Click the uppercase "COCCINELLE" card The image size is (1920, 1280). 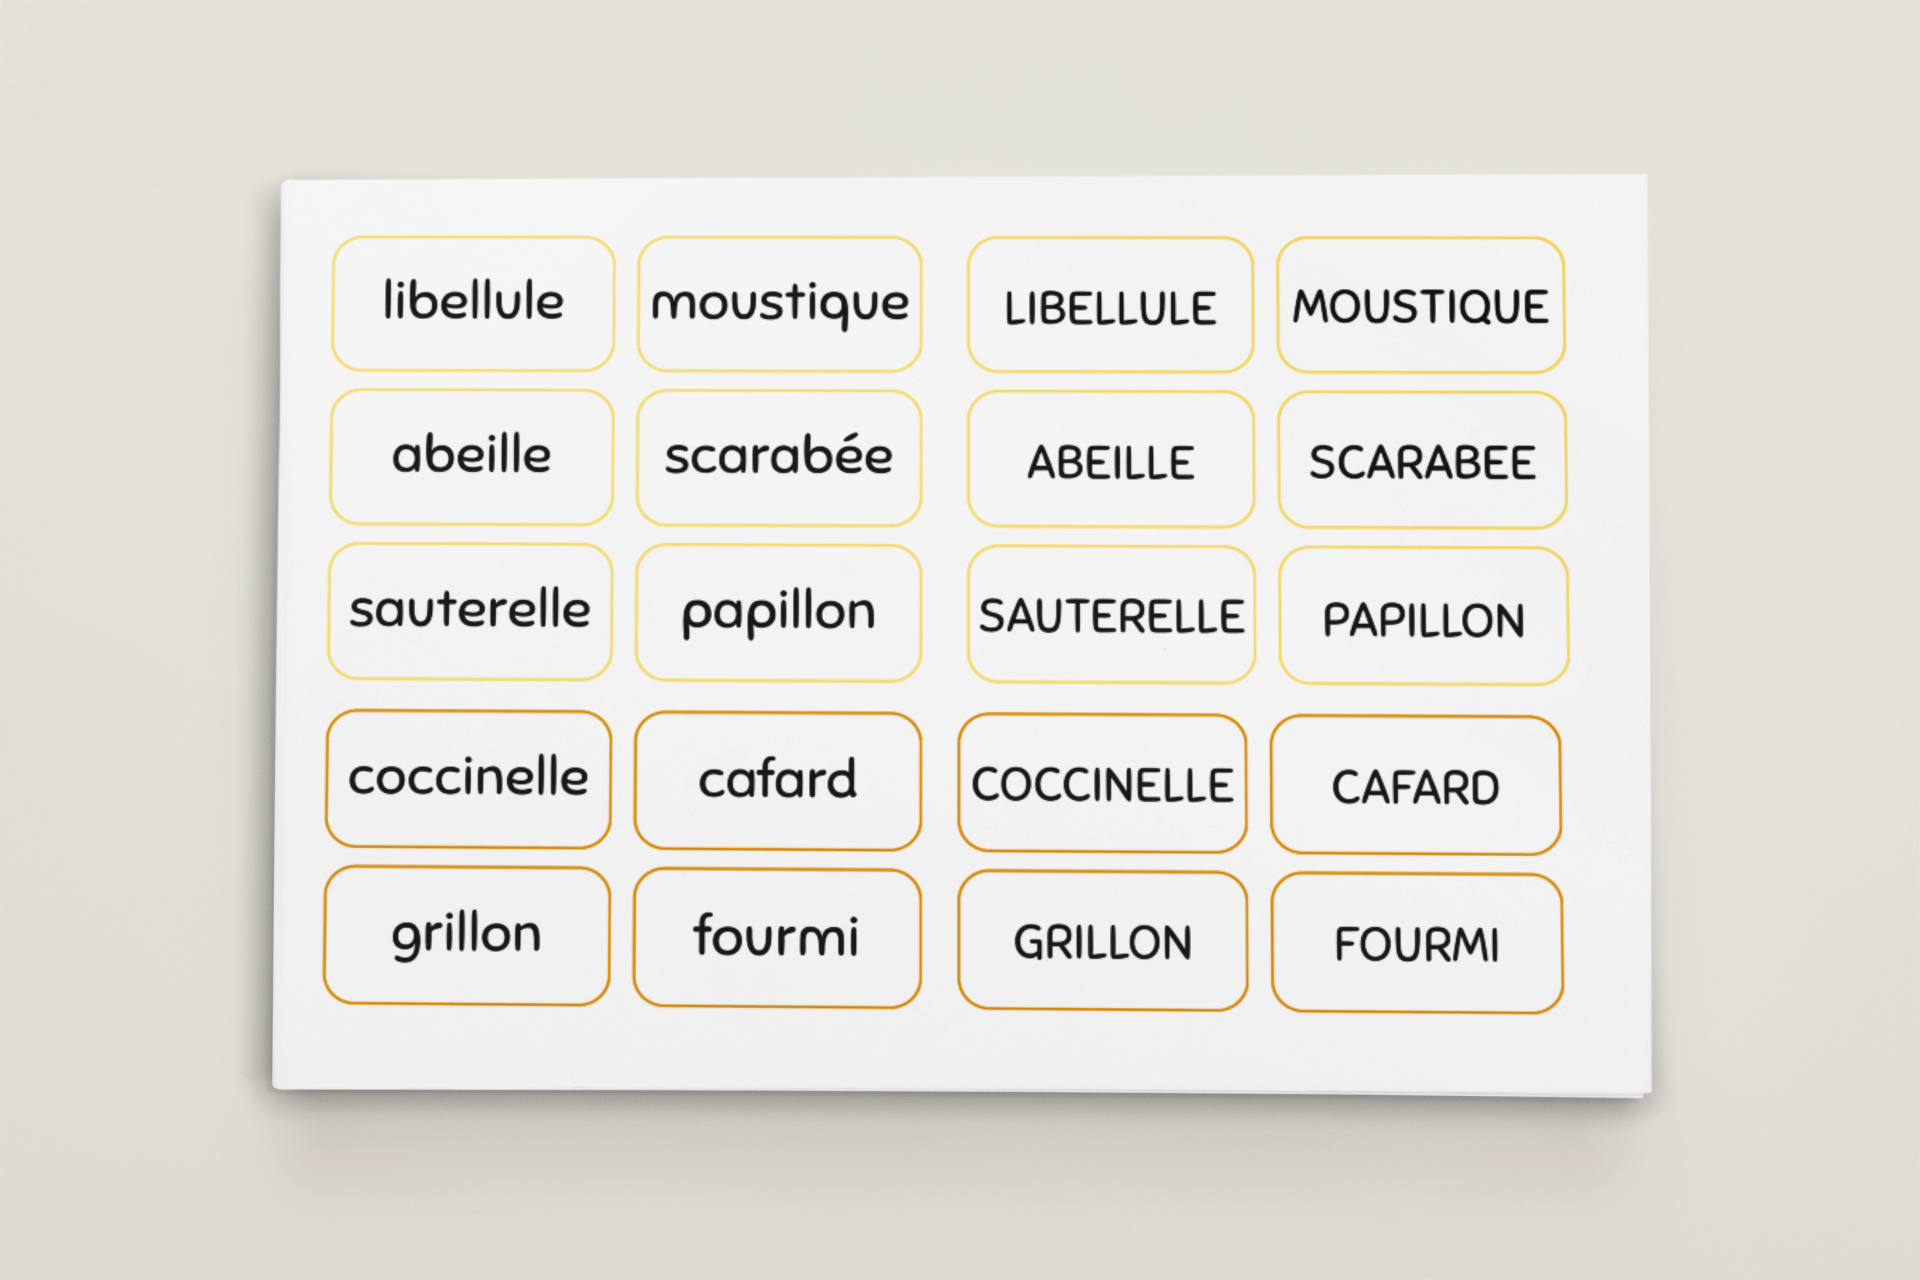pos(1102,783)
